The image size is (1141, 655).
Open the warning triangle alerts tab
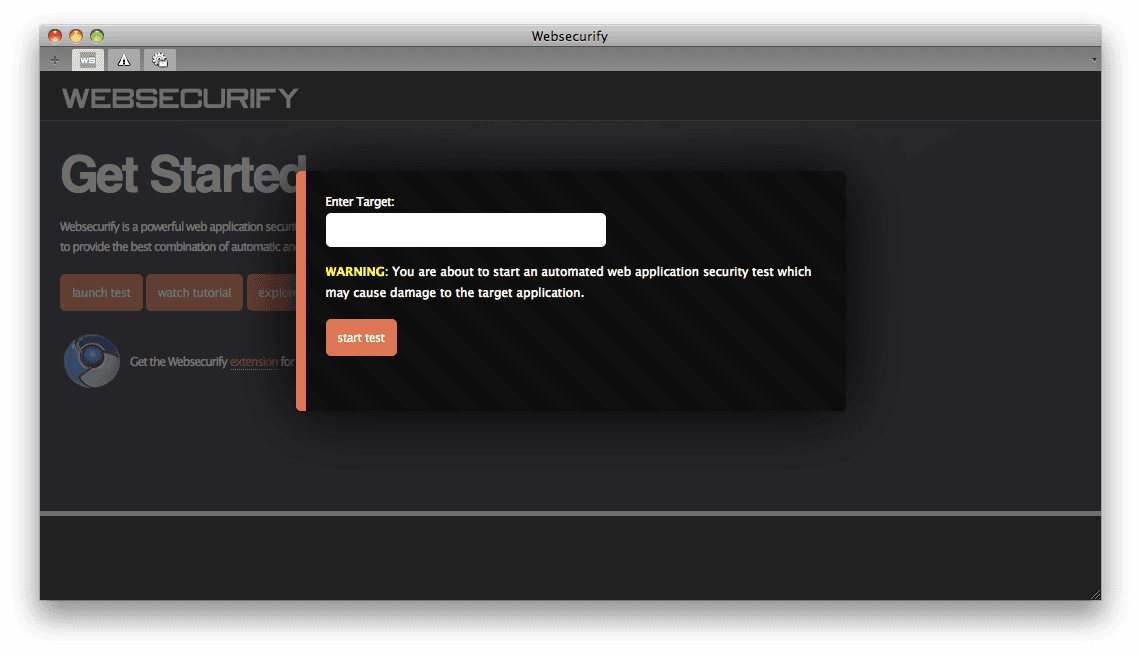124,60
